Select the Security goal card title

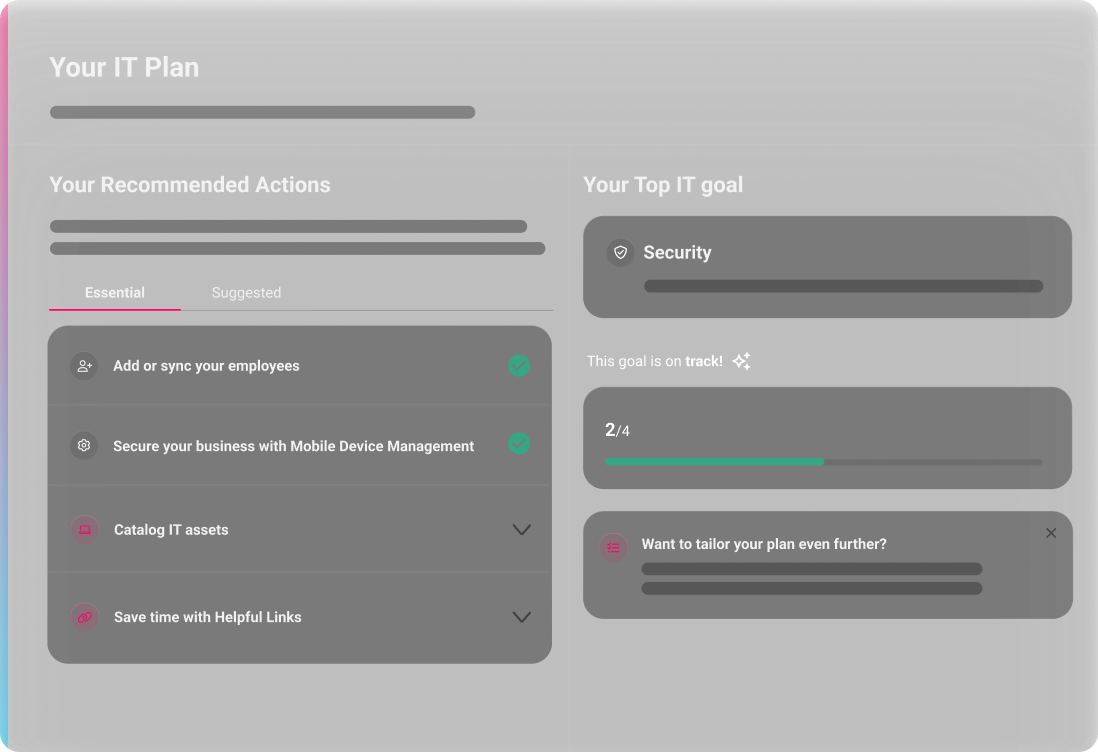tap(677, 253)
